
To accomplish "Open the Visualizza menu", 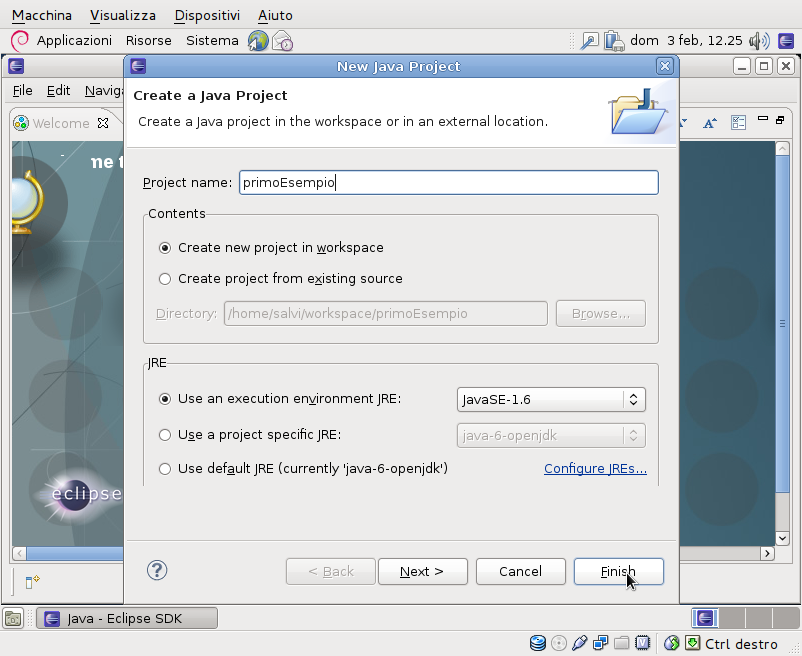I will [x=123, y=15].
